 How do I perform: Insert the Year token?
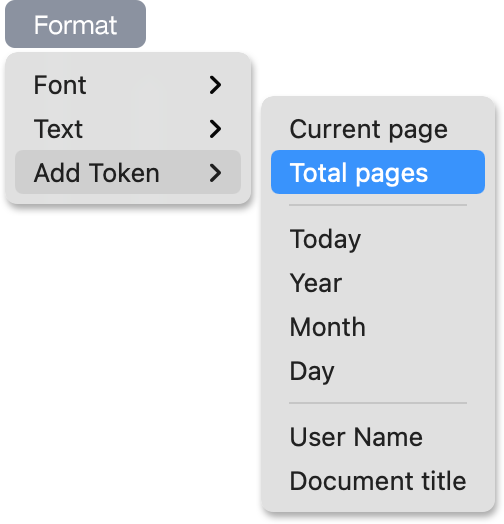378,283
